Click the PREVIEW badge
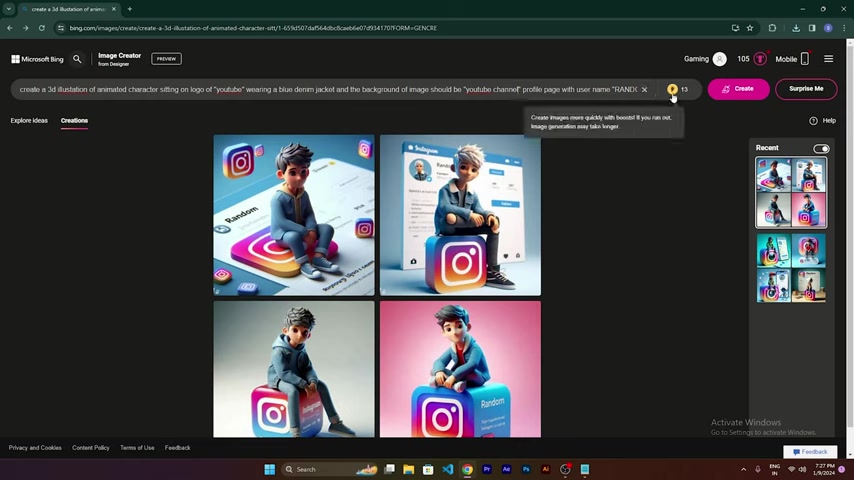Viewport: 854px width, 480px height. pos(166,59)
